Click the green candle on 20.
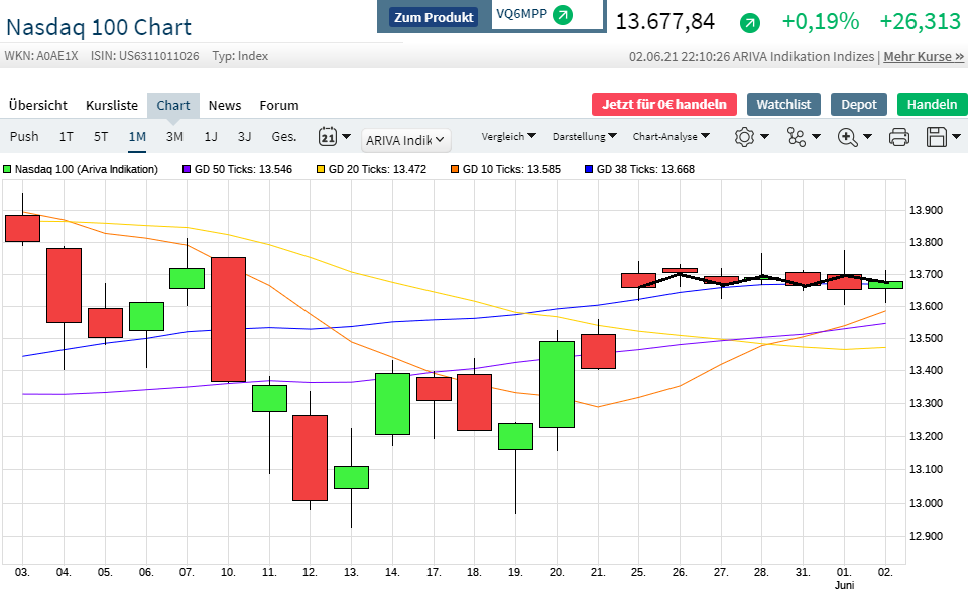Screen dimensions: 975x592 [x=557, y=384]
